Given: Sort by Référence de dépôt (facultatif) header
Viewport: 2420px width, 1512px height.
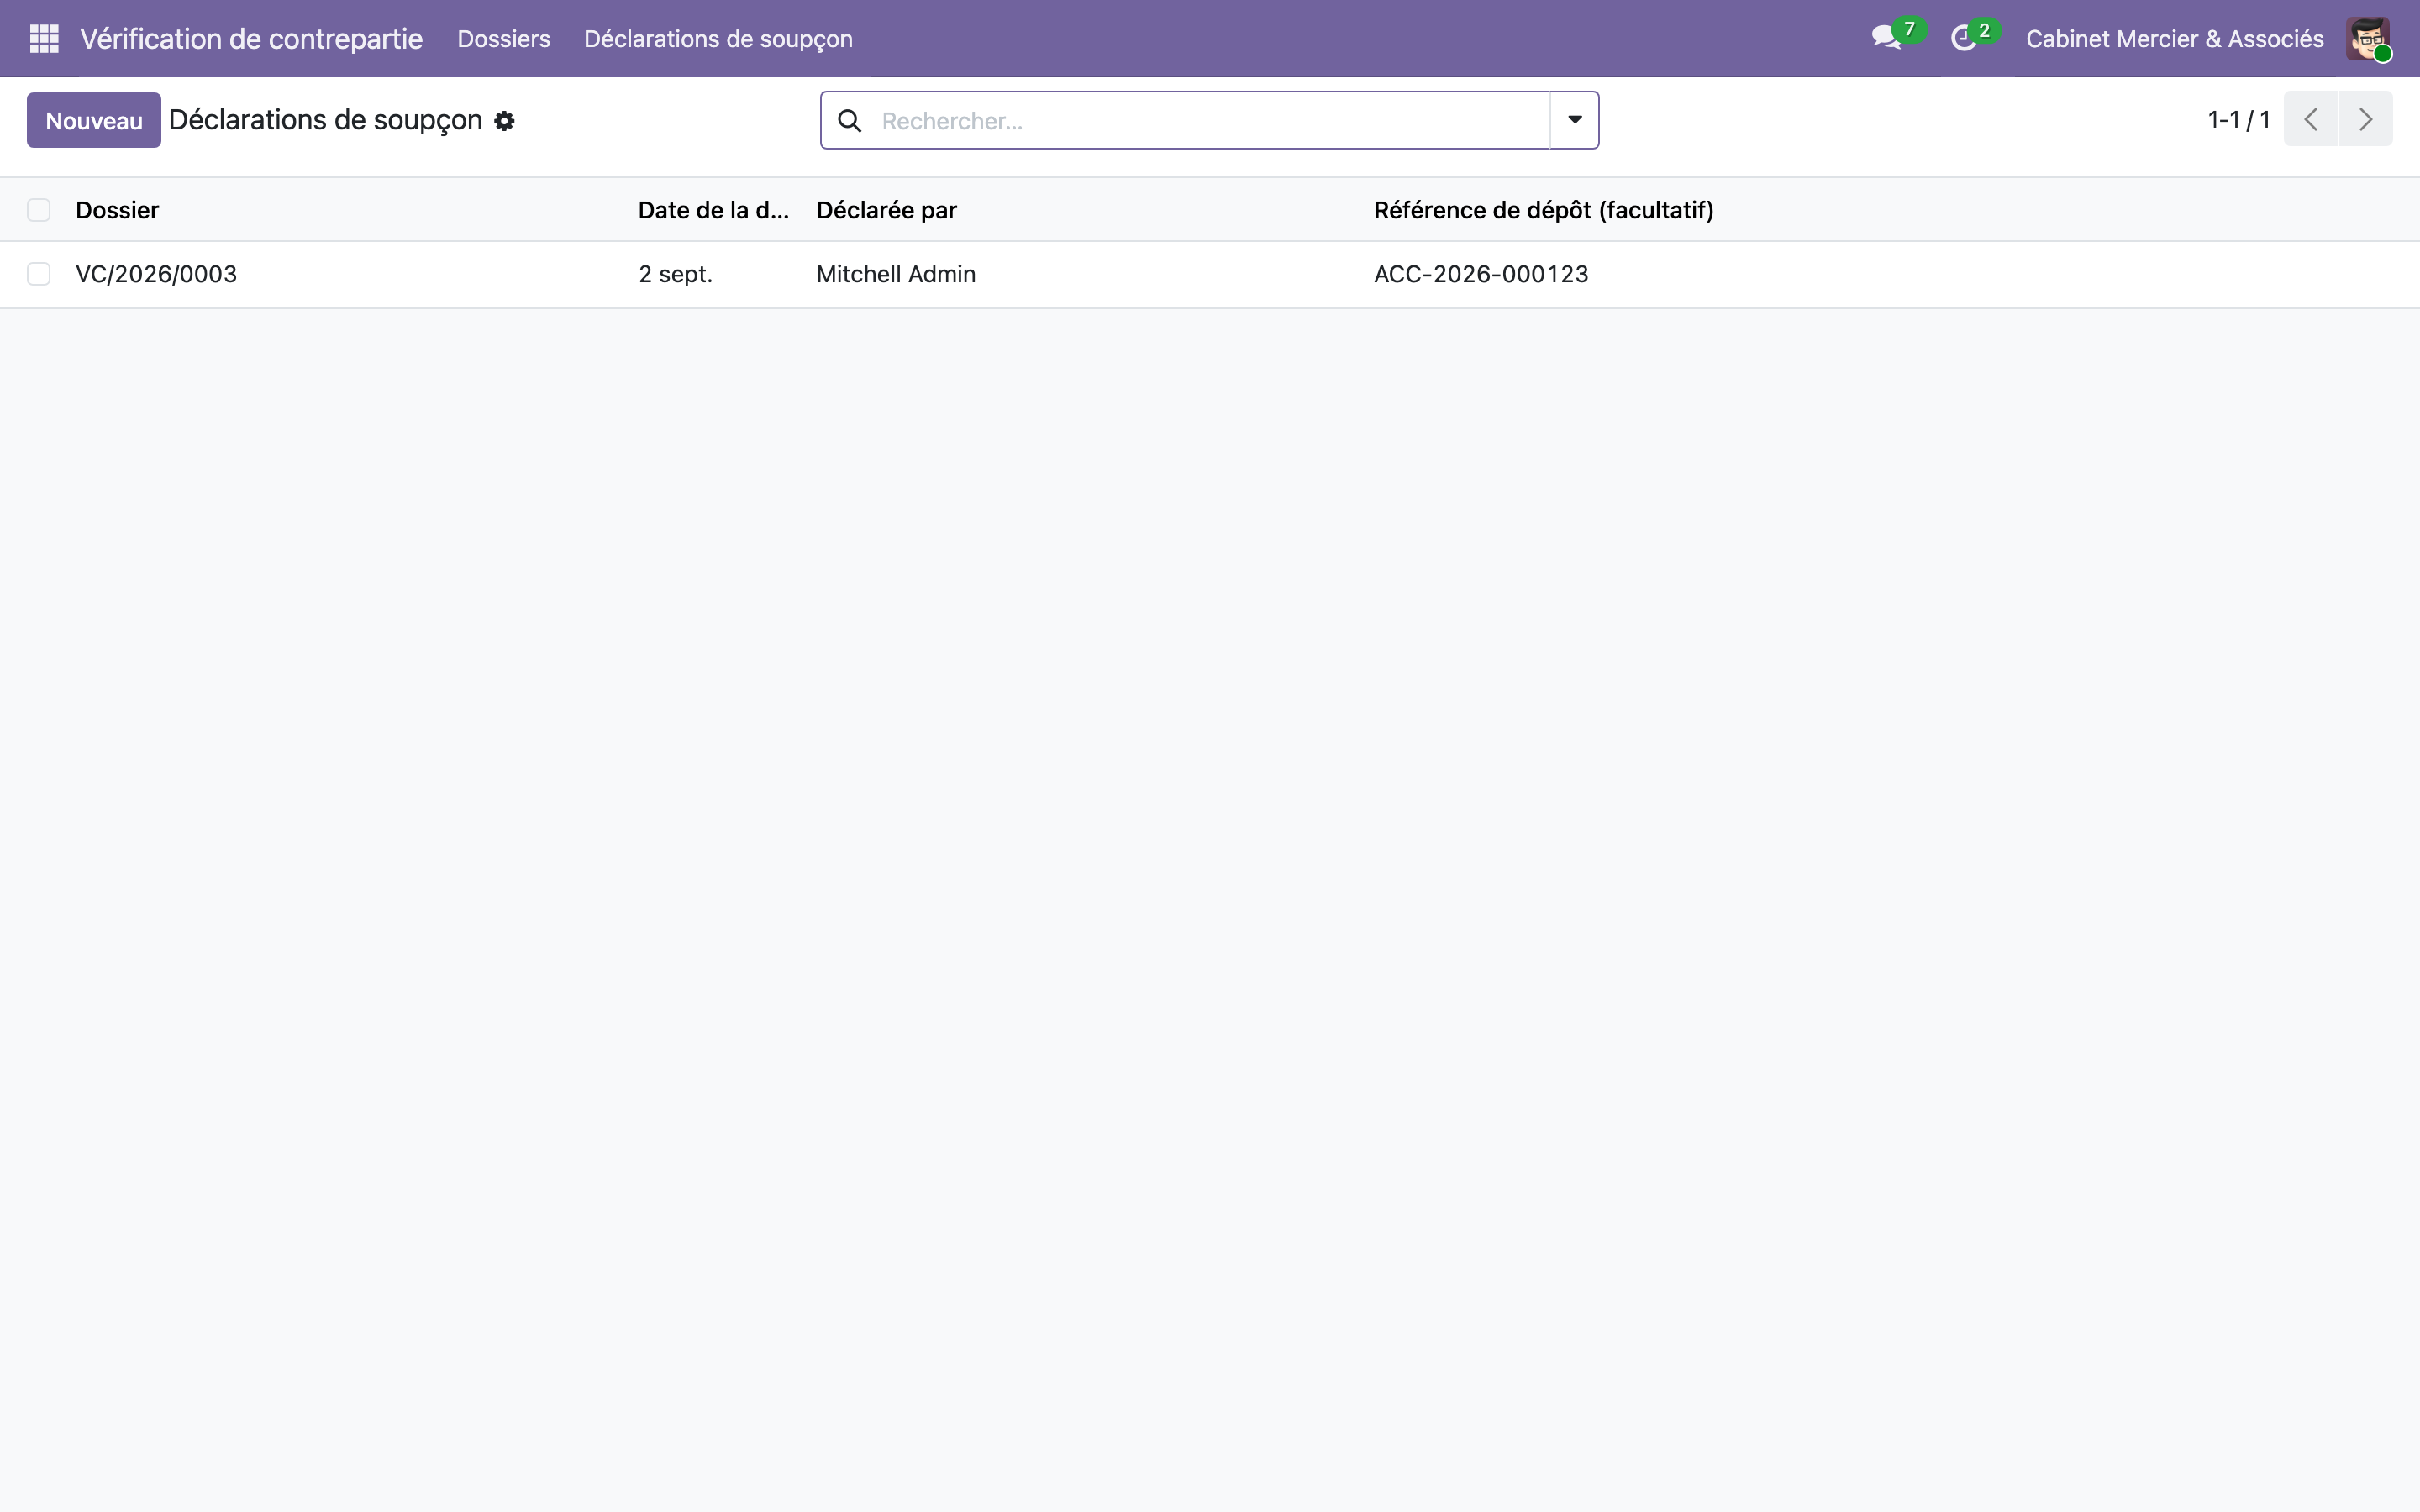Looking at the screenshot, I should pos(1543,210).
